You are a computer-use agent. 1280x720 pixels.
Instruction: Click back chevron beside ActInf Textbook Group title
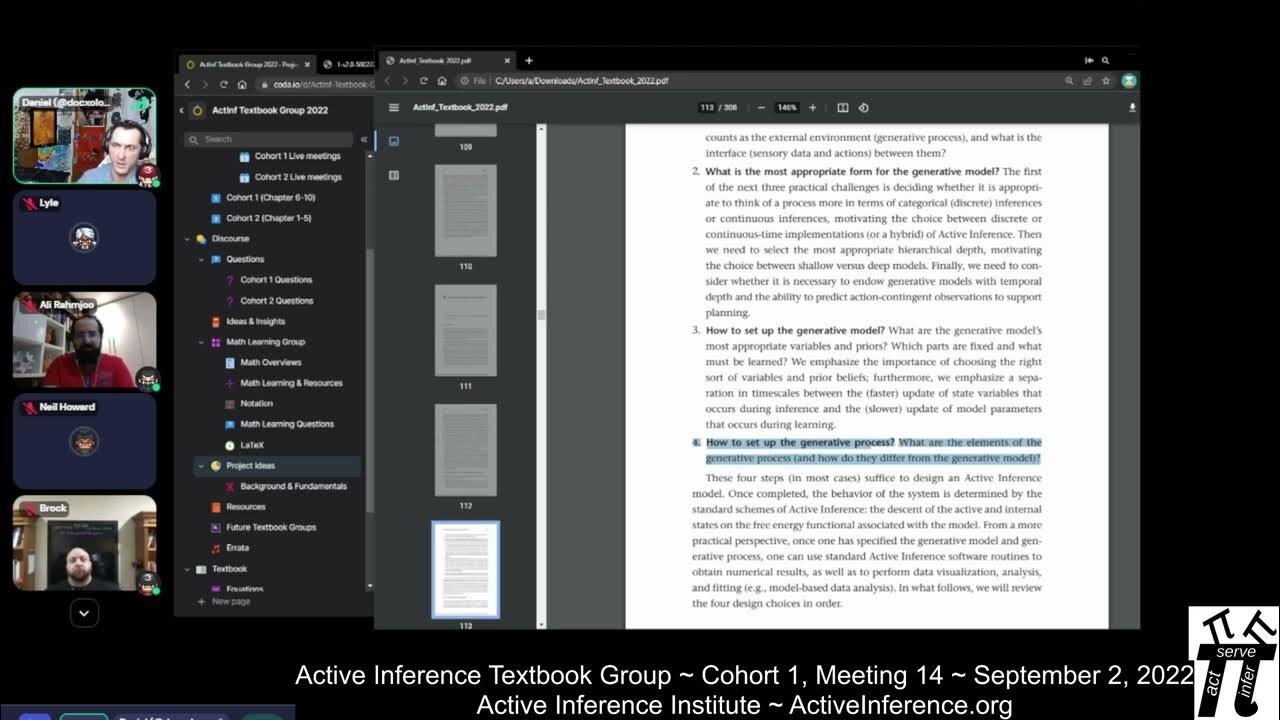coord(182,110)
